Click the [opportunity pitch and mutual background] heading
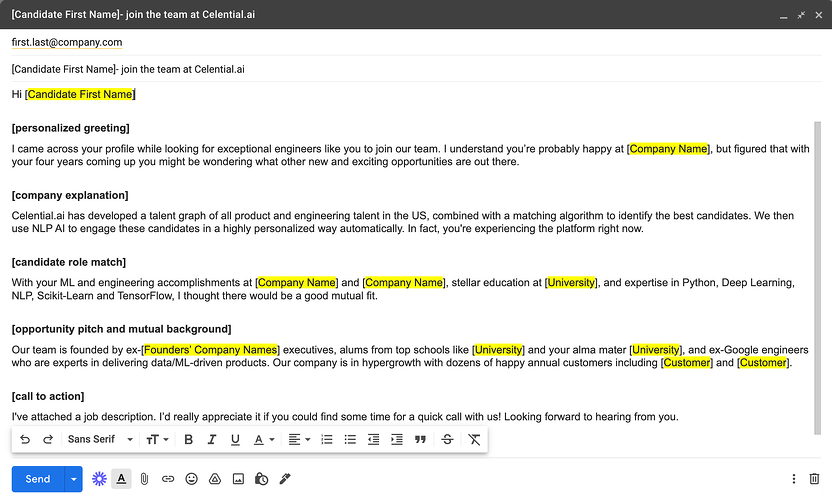 pos(122,329)
